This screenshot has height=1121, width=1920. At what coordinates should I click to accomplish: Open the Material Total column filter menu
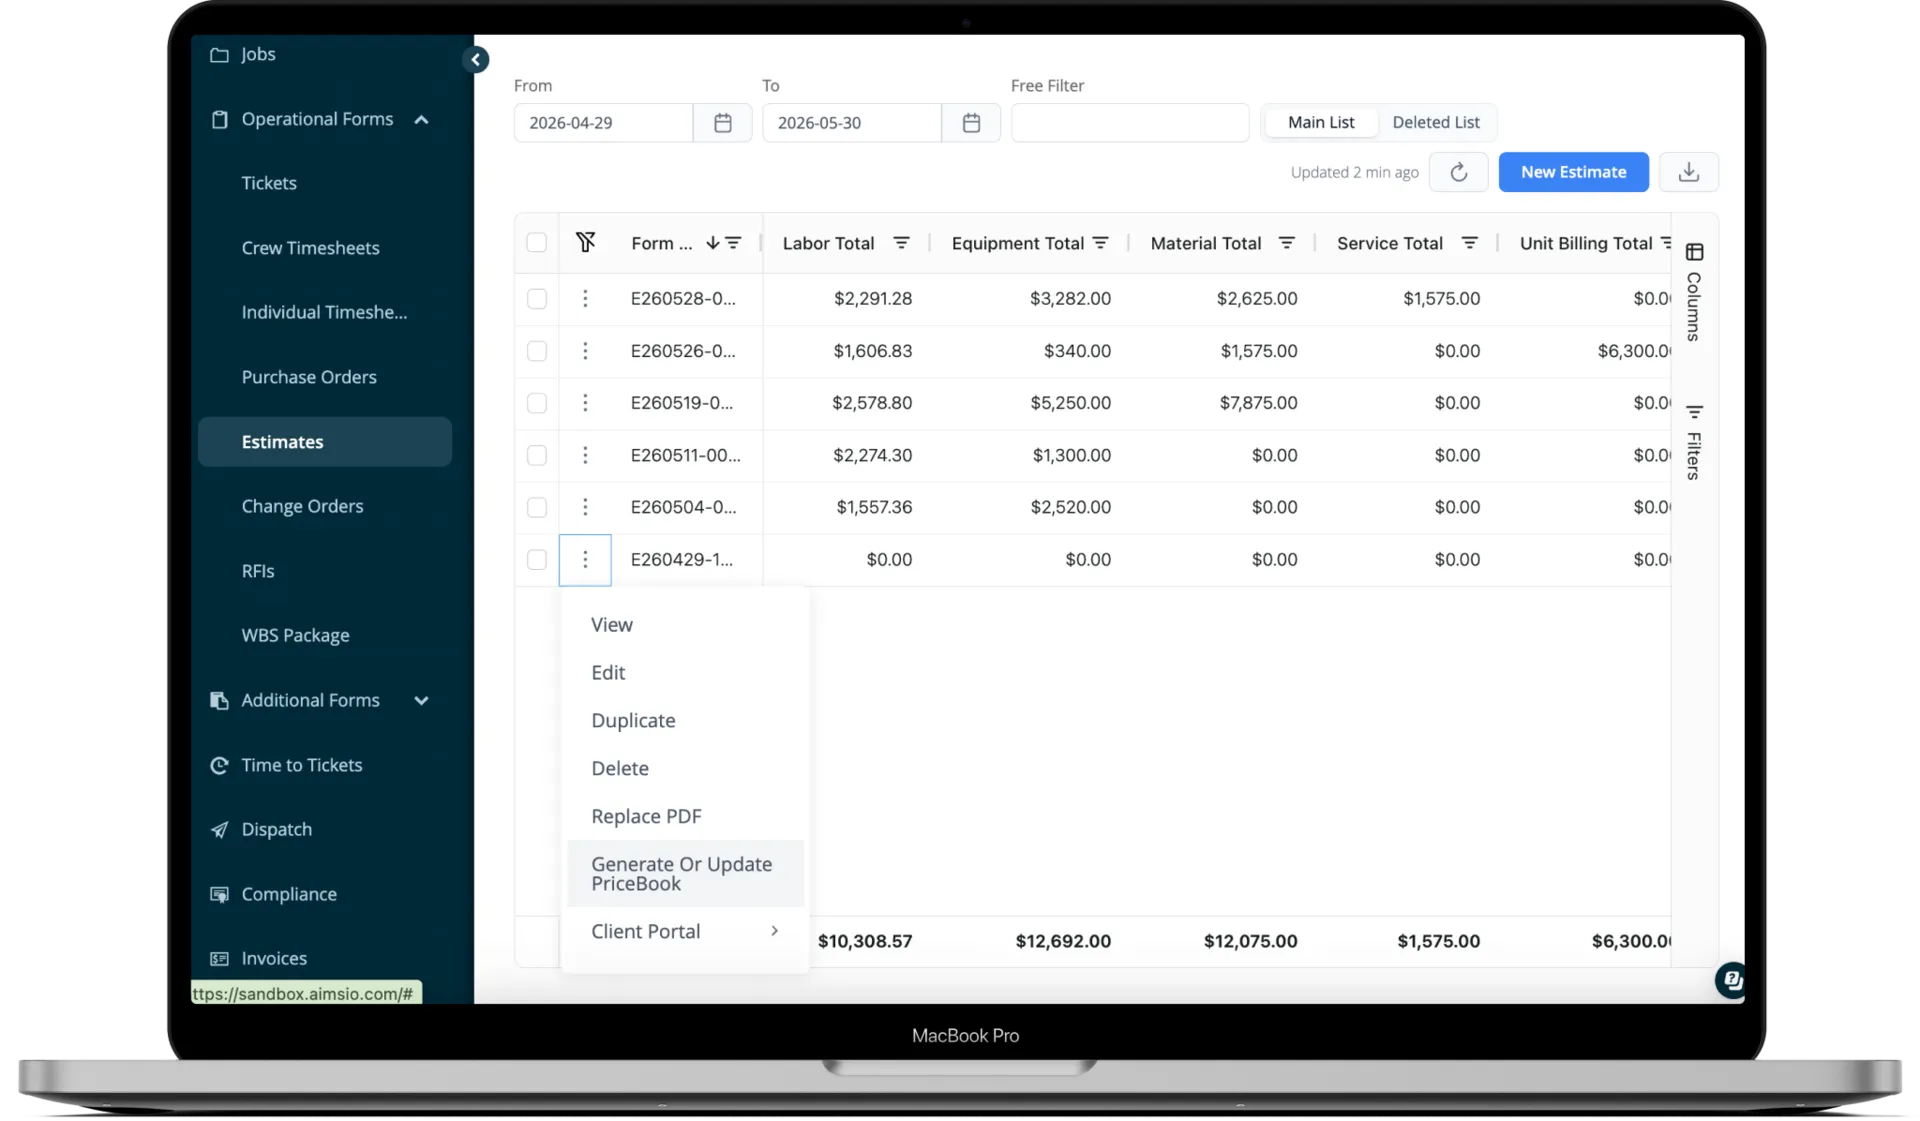click(x=1287, y=243)
